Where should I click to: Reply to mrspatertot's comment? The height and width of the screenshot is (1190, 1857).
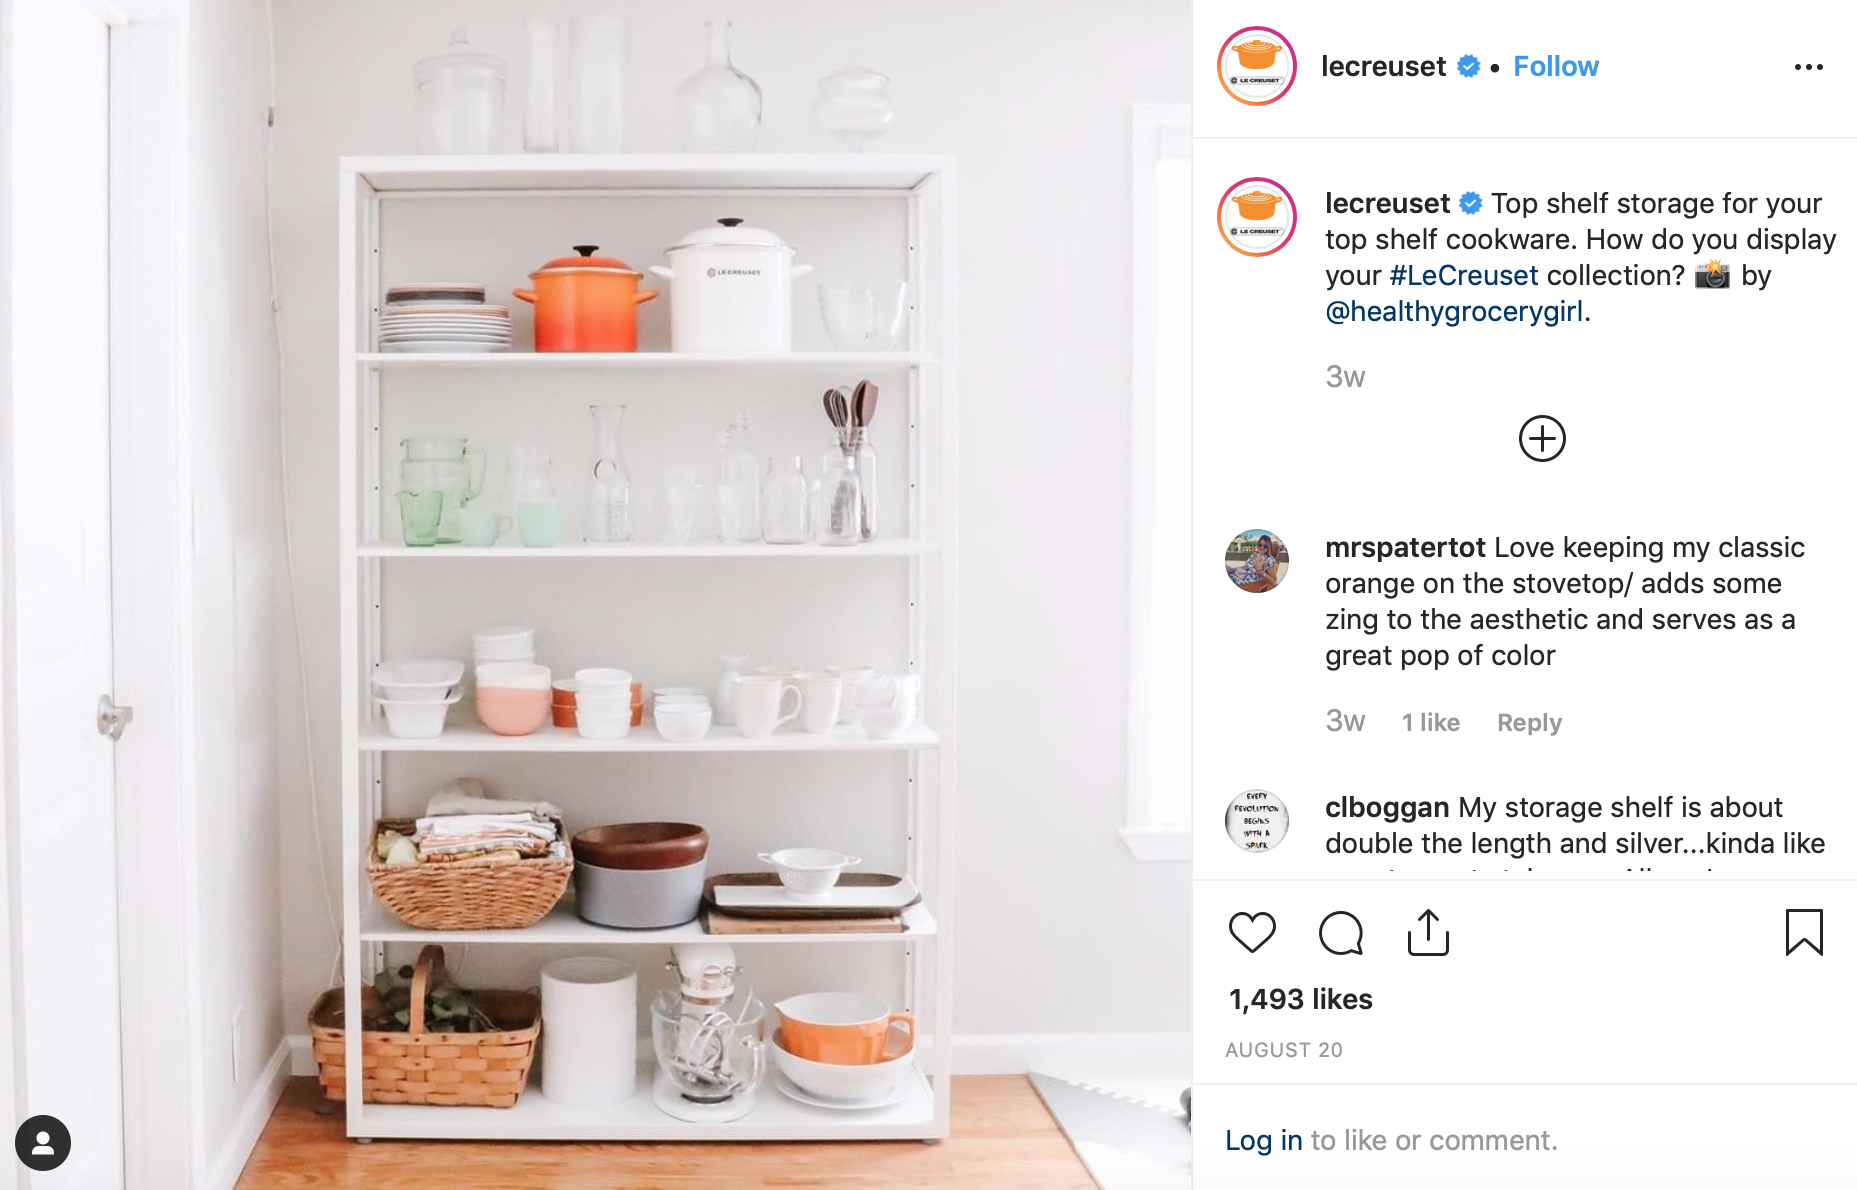coord(1529,722)
